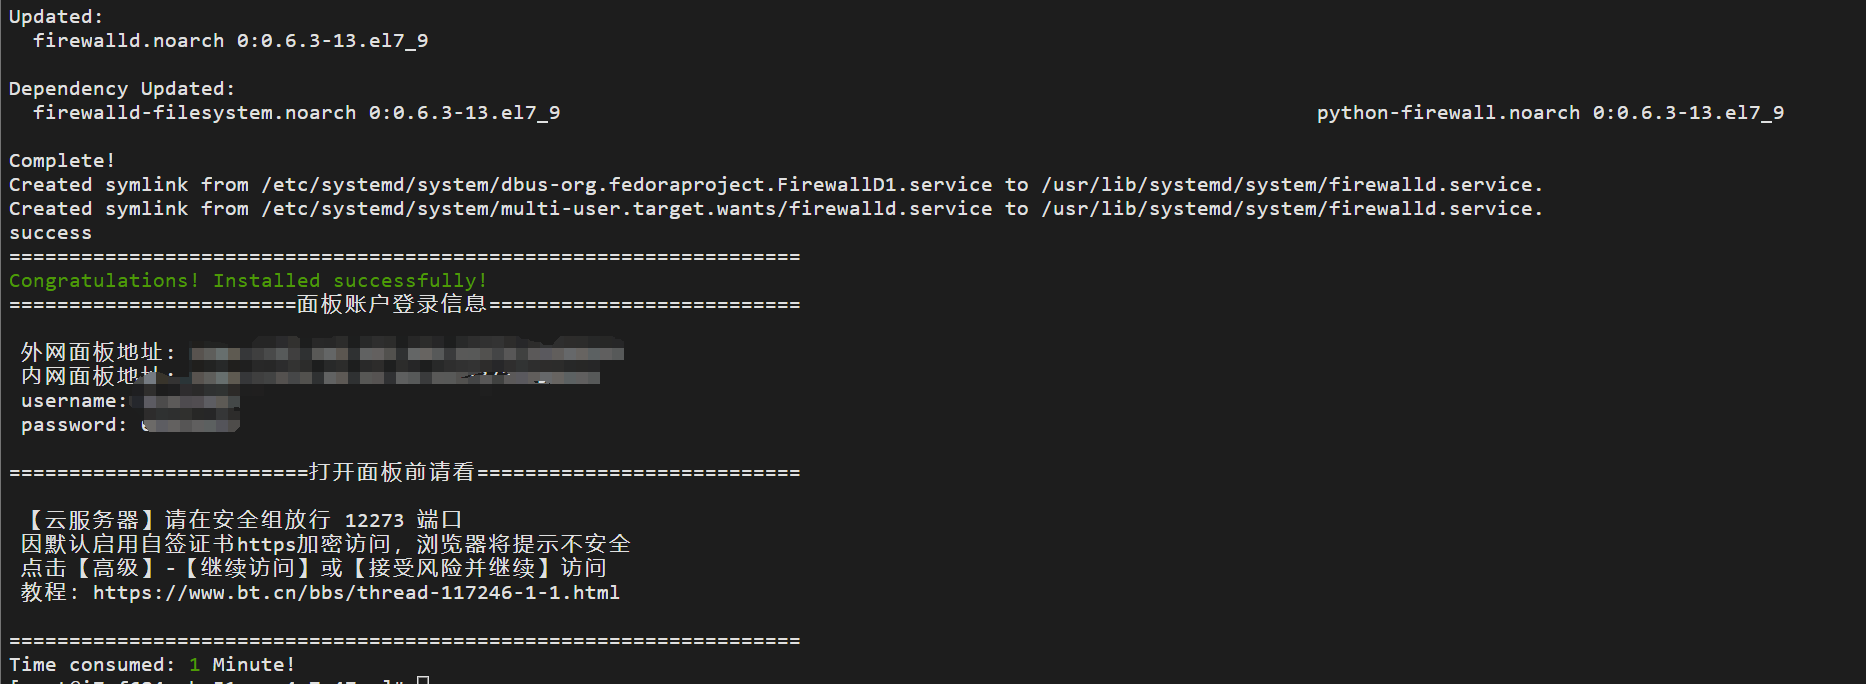Click the blurred external panel address value
The width and height of the screenshot is (1866, 684).
pos(406,353)
